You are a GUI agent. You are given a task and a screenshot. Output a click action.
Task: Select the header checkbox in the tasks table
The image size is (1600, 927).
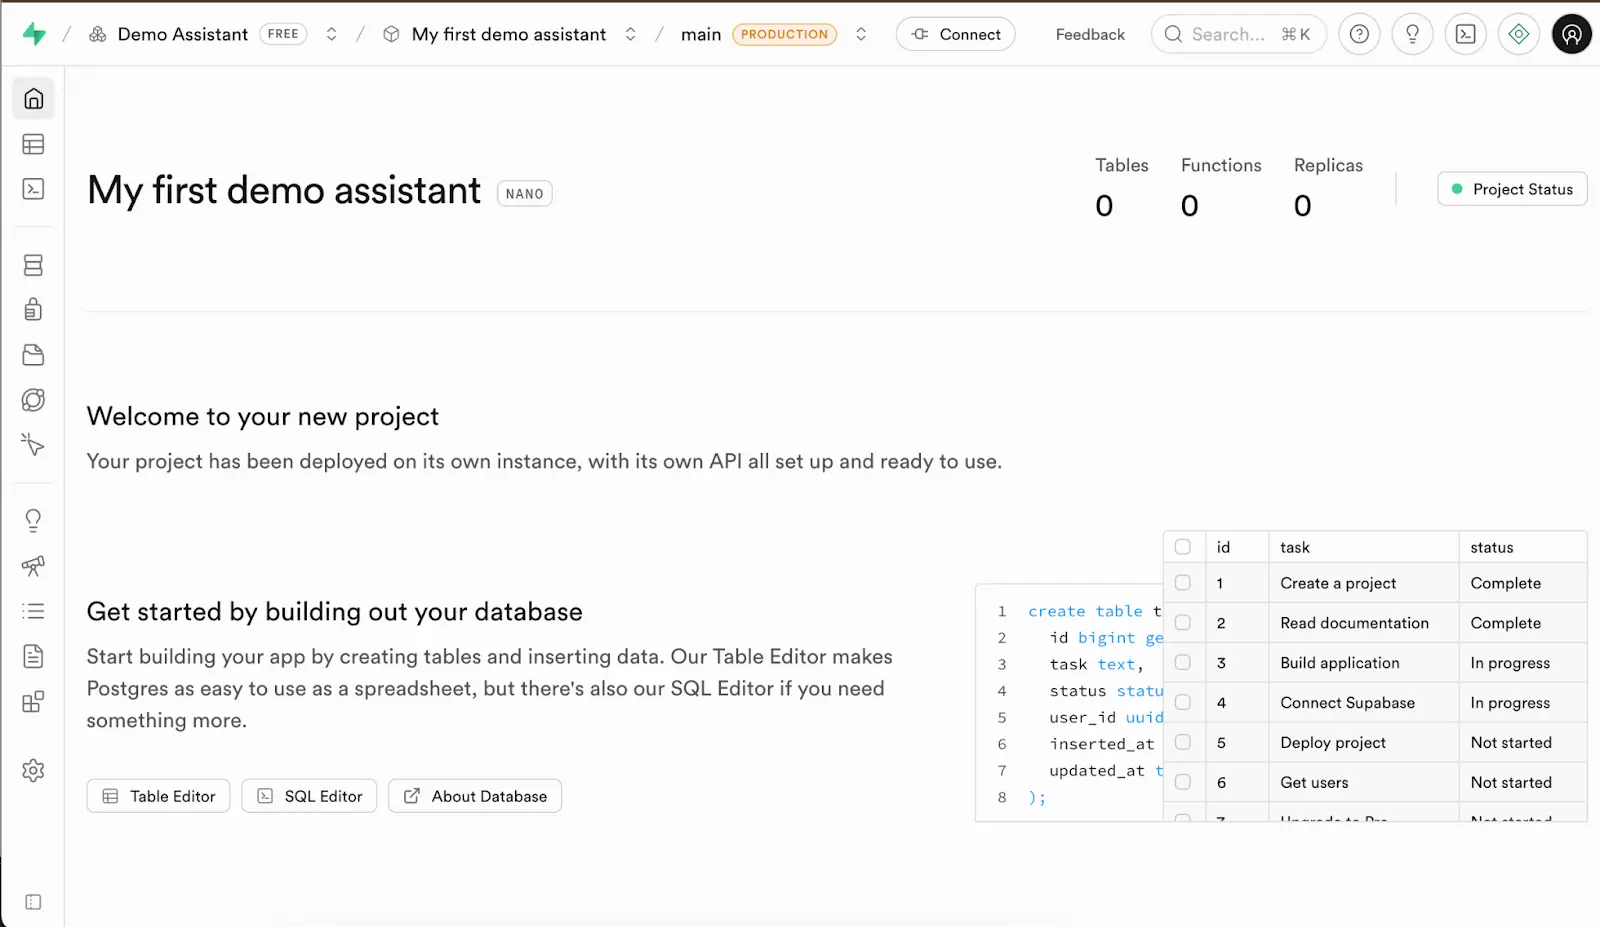[1183, 546]
